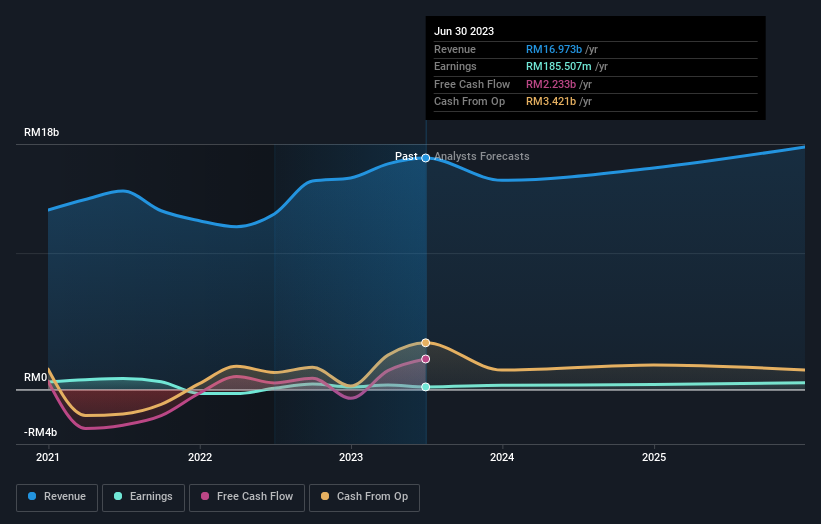This screenshot has width=821, height=524.
Task: Click the RM18b y-axis label
Action: click(x=41, y=132)
